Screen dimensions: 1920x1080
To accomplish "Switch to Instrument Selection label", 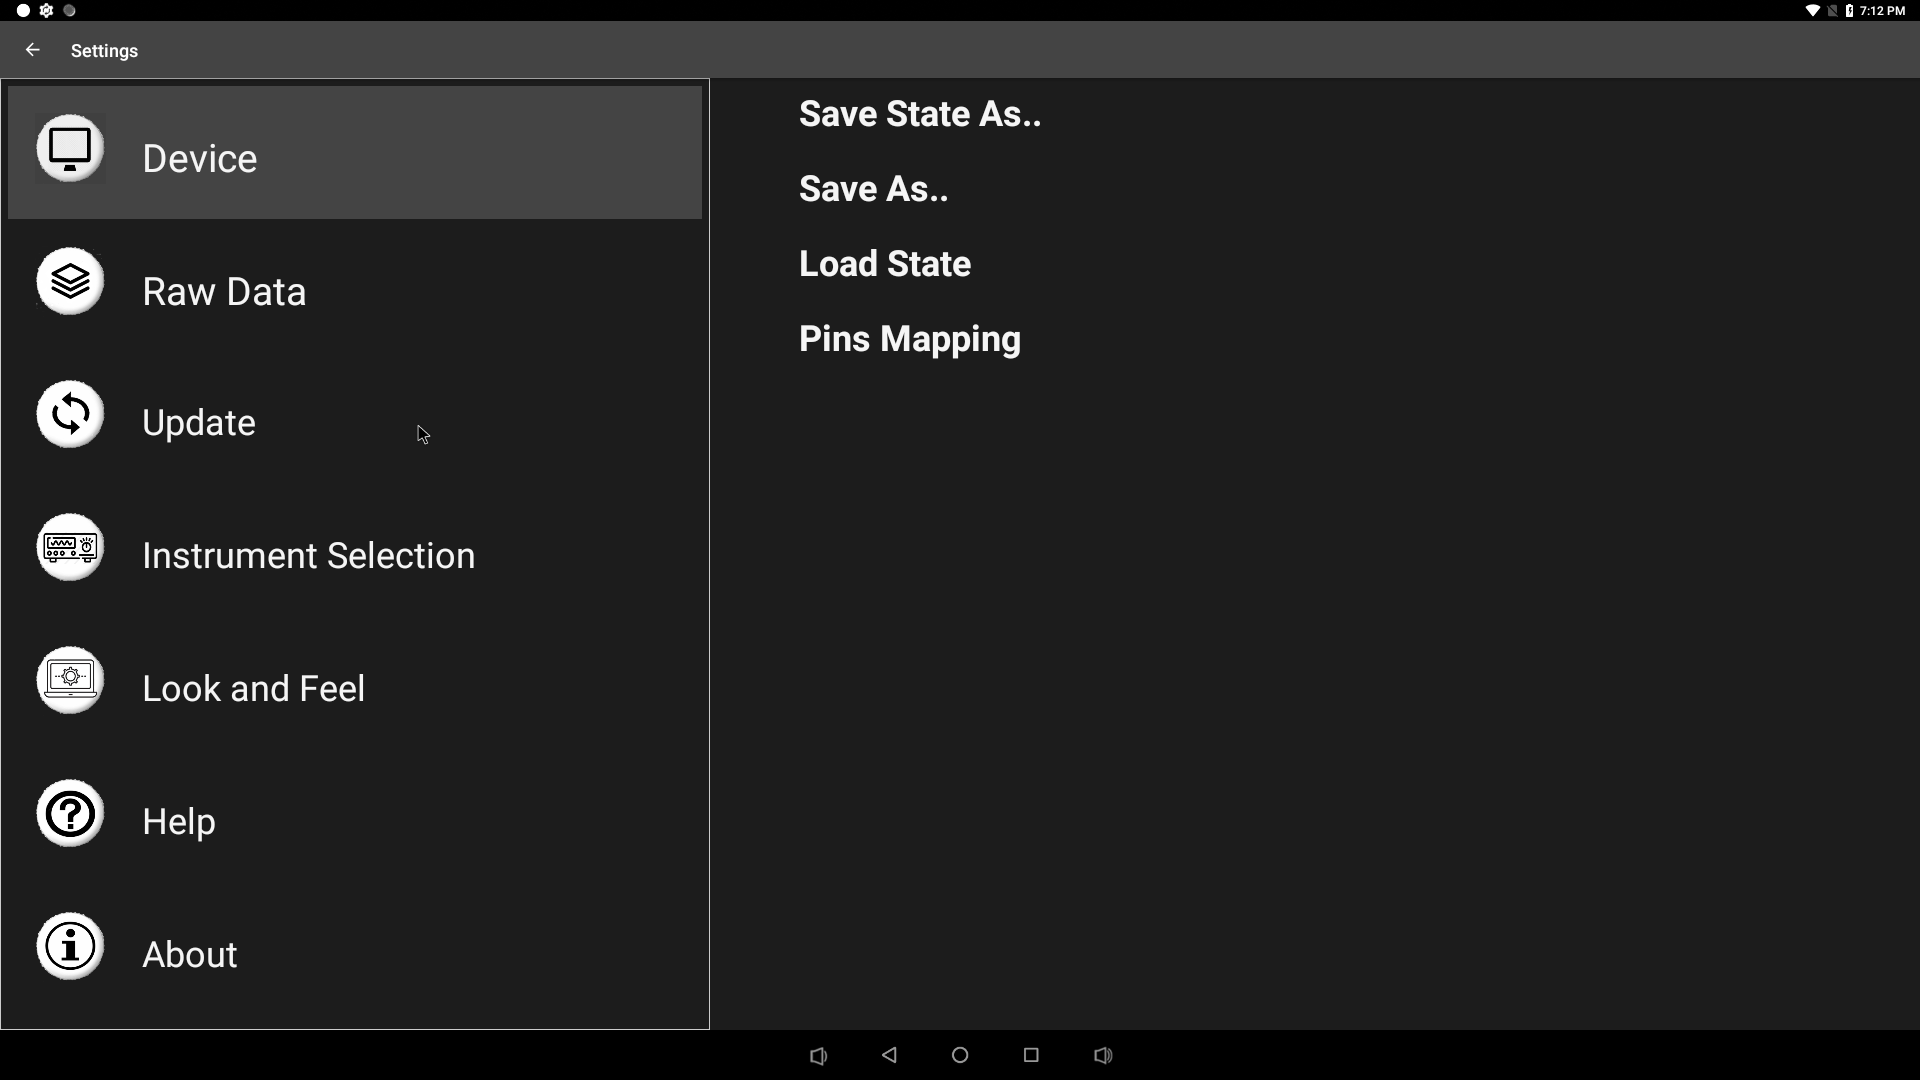I will (308, 556).
